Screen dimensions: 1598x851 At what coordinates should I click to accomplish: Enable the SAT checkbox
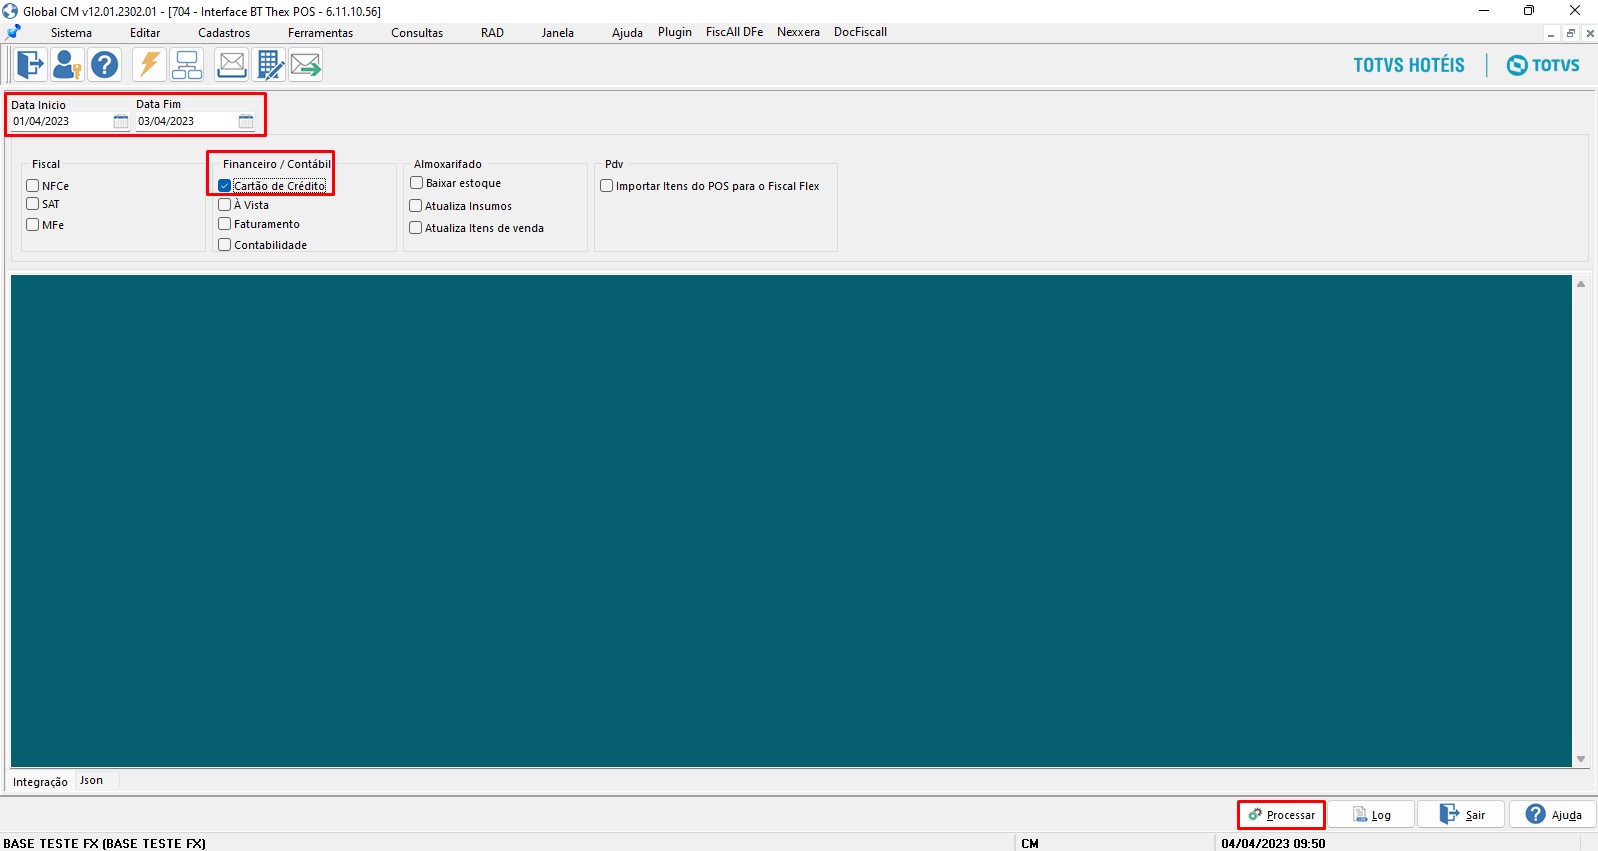32,204
